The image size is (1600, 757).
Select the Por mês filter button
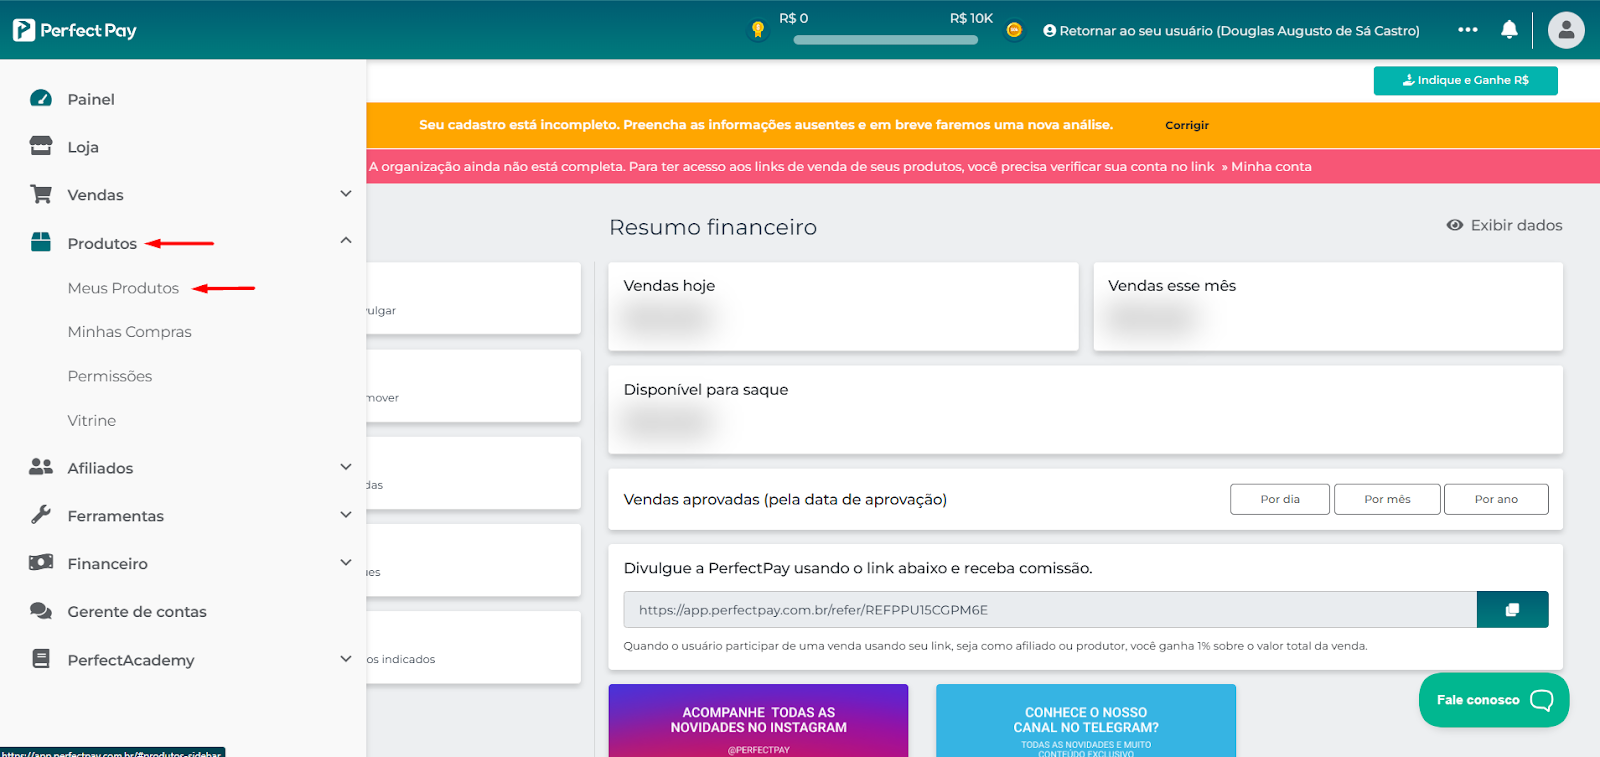[1387, 499]
